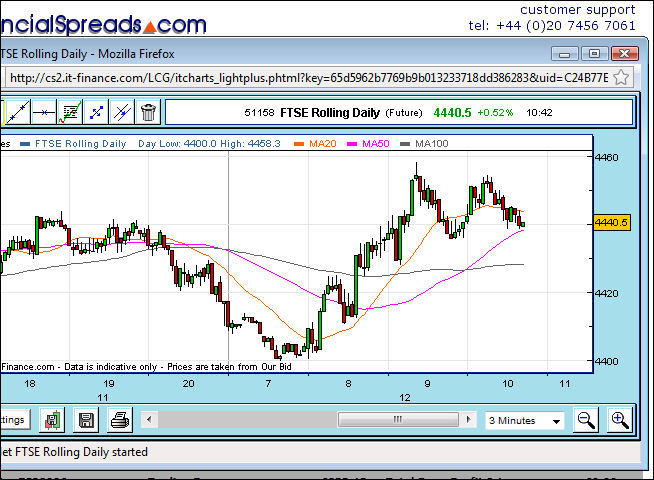This screenshot has height=480, width=654.
Task: Select the trend line drawing tool
Action: pyautogui.click(x=18, y=112)
